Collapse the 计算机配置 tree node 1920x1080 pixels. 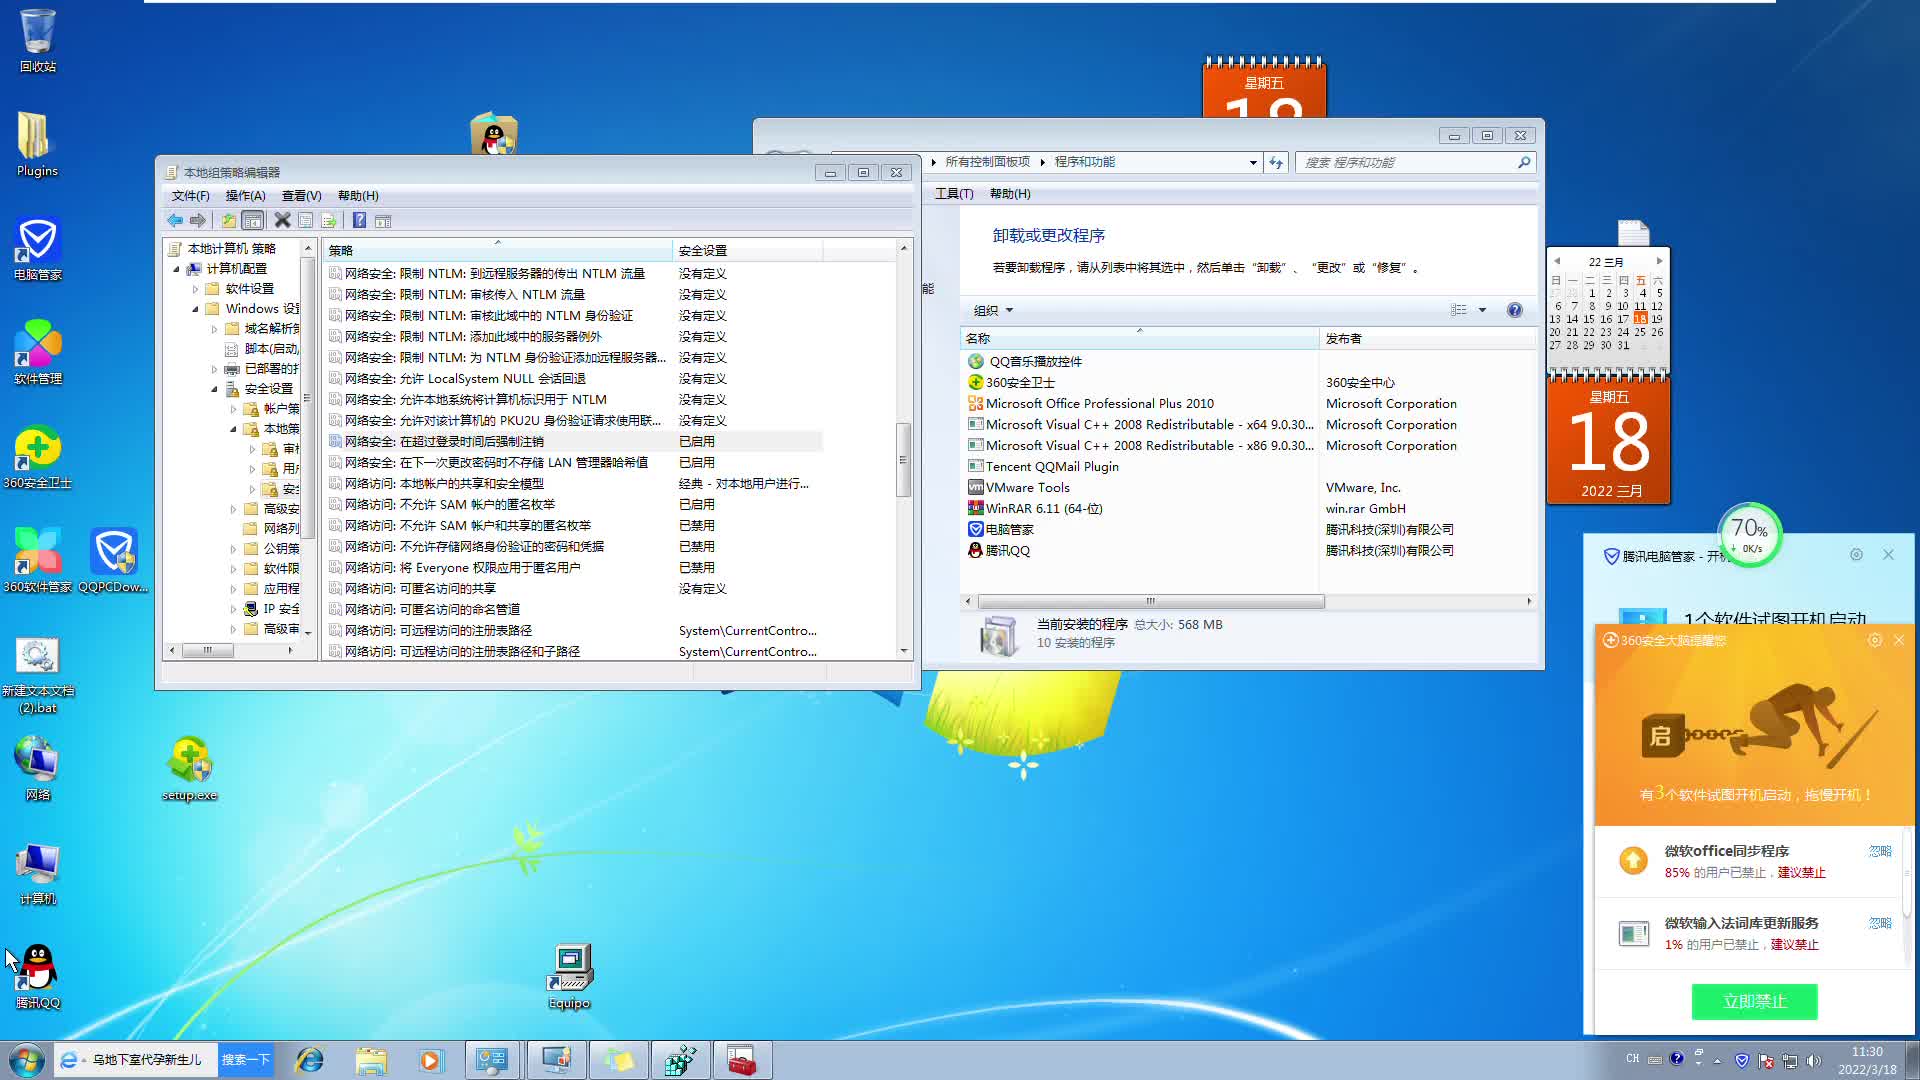pos(177,269)
